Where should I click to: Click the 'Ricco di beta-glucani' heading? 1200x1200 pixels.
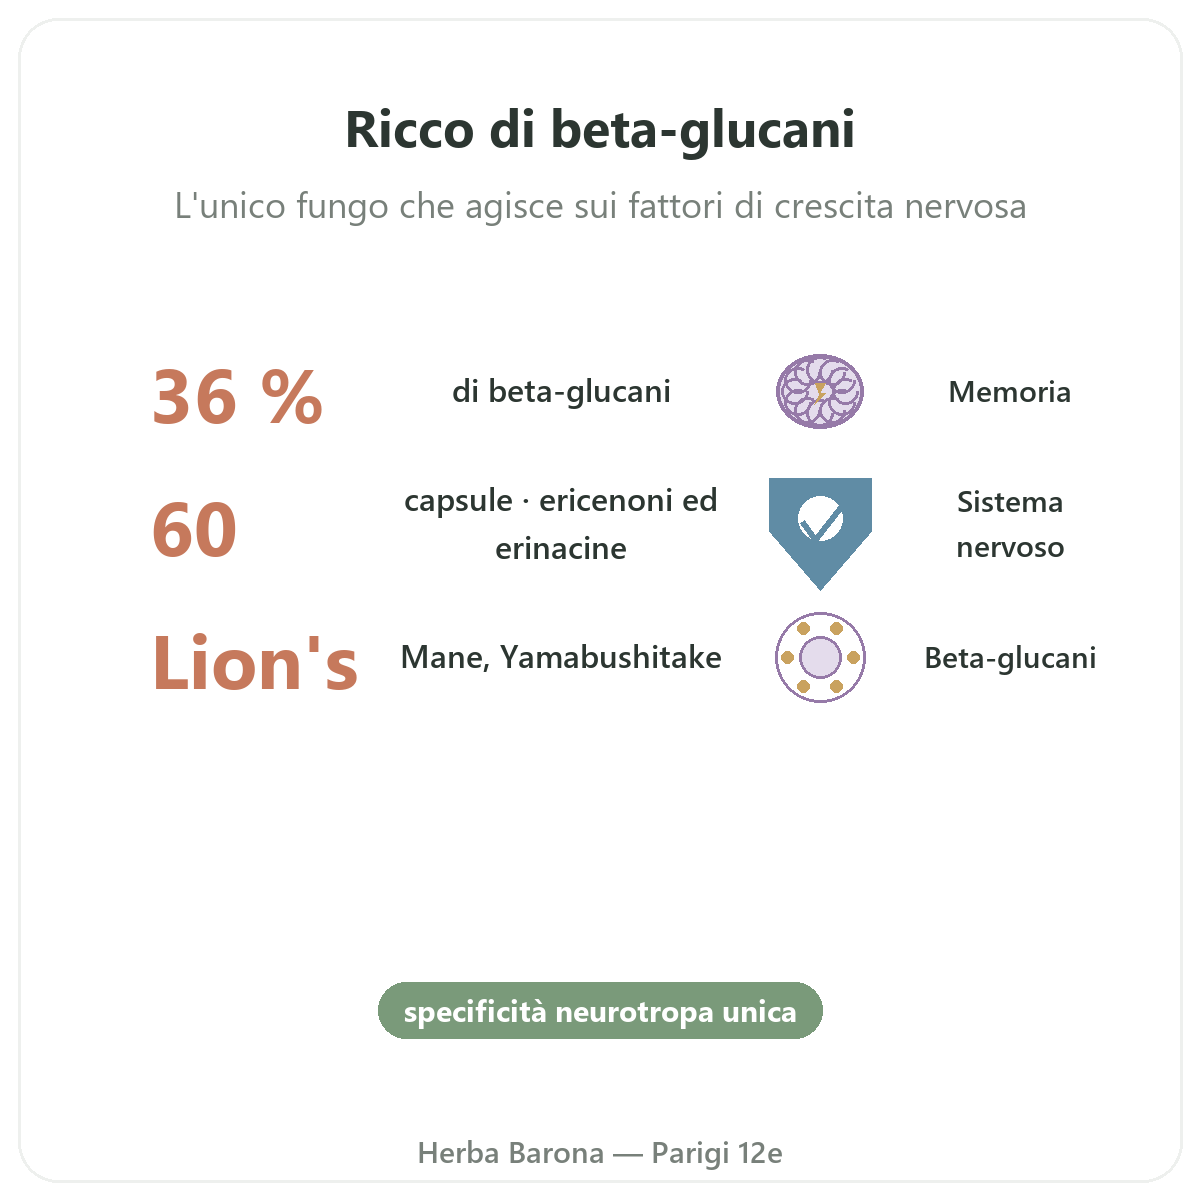point(600,130)
